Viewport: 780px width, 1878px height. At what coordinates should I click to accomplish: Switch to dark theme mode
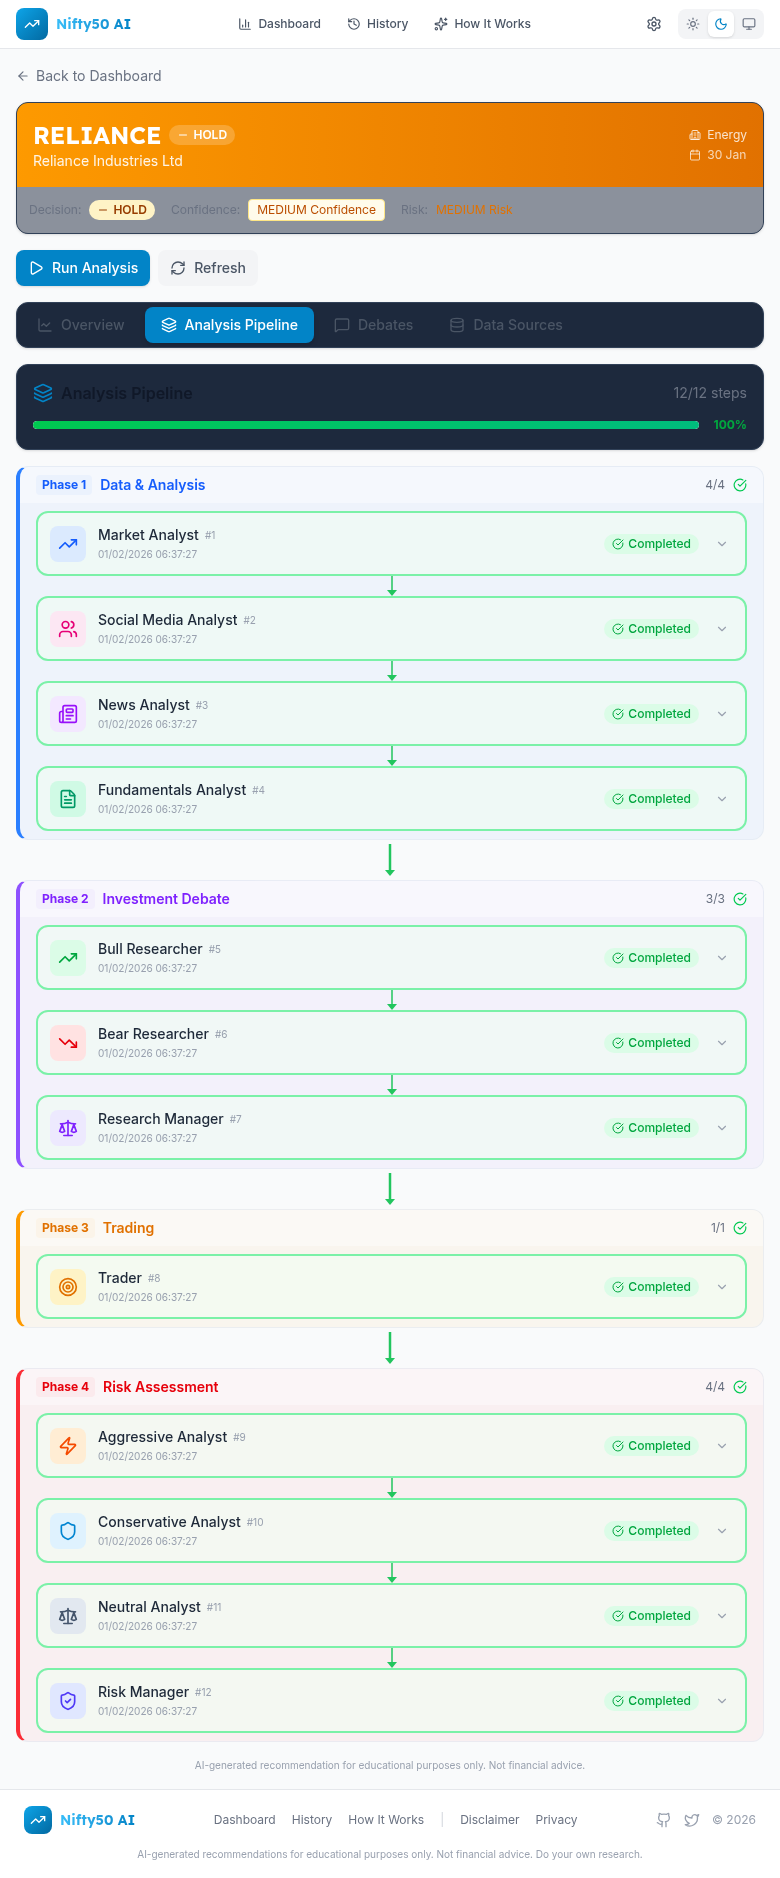click(x=721, y=24)
